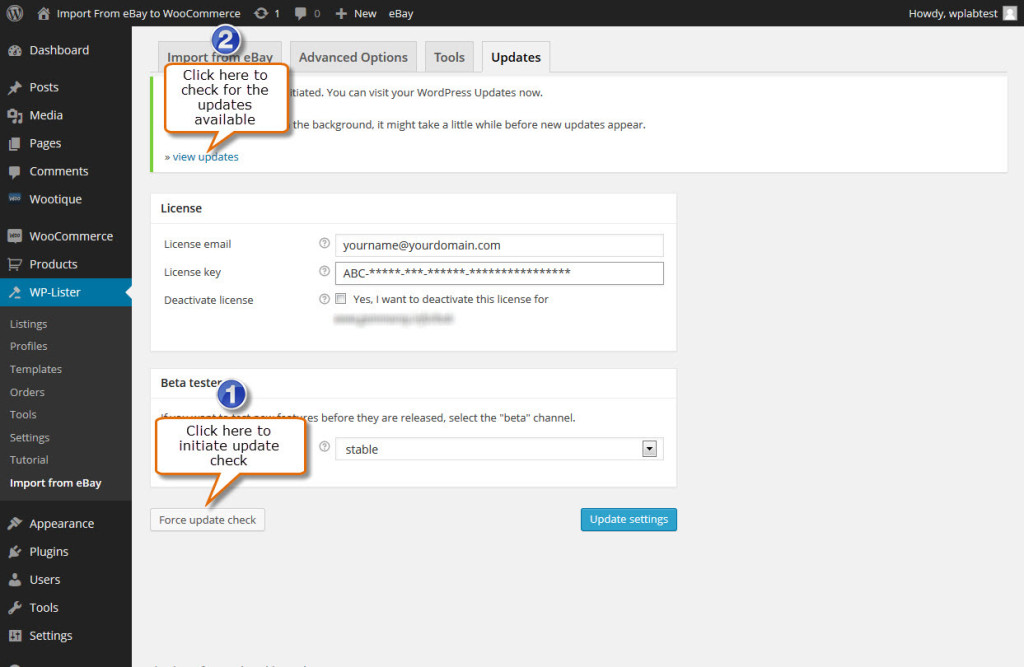Open Tools under WP-Lister submenu

(x=23, y=414)
